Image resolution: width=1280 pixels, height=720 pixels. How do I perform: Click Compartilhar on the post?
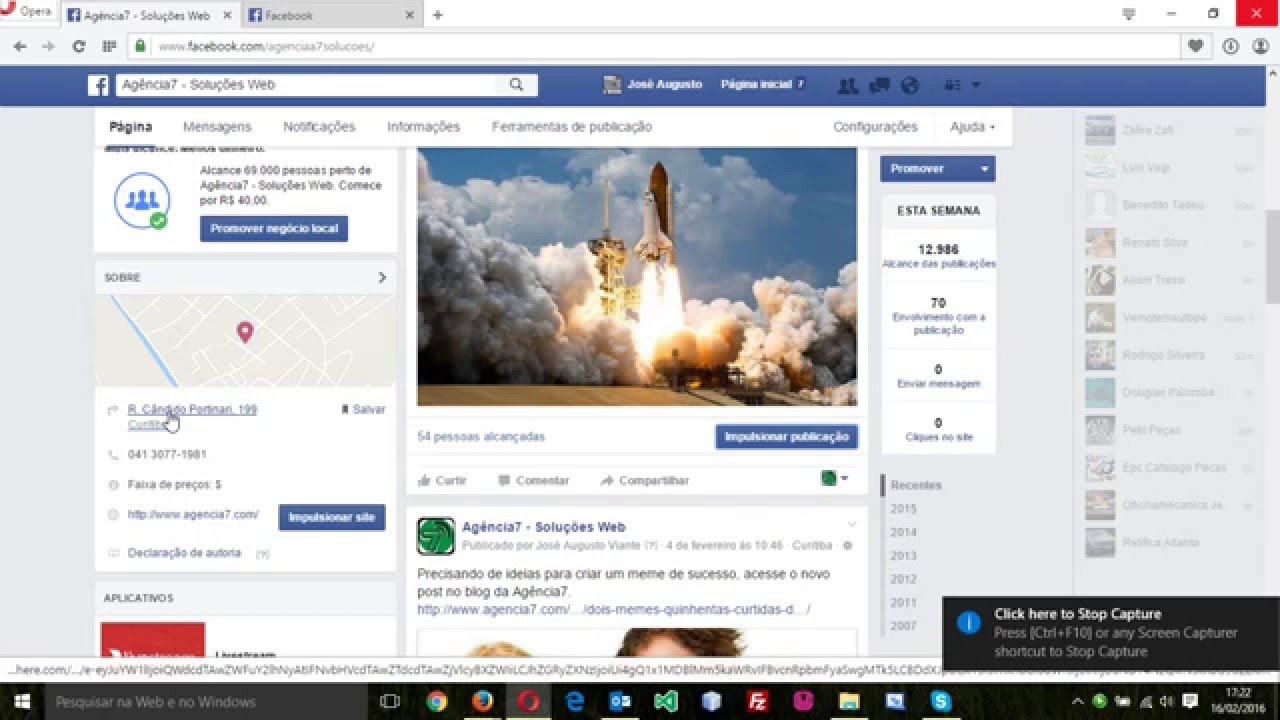click(x=644, y=480)
